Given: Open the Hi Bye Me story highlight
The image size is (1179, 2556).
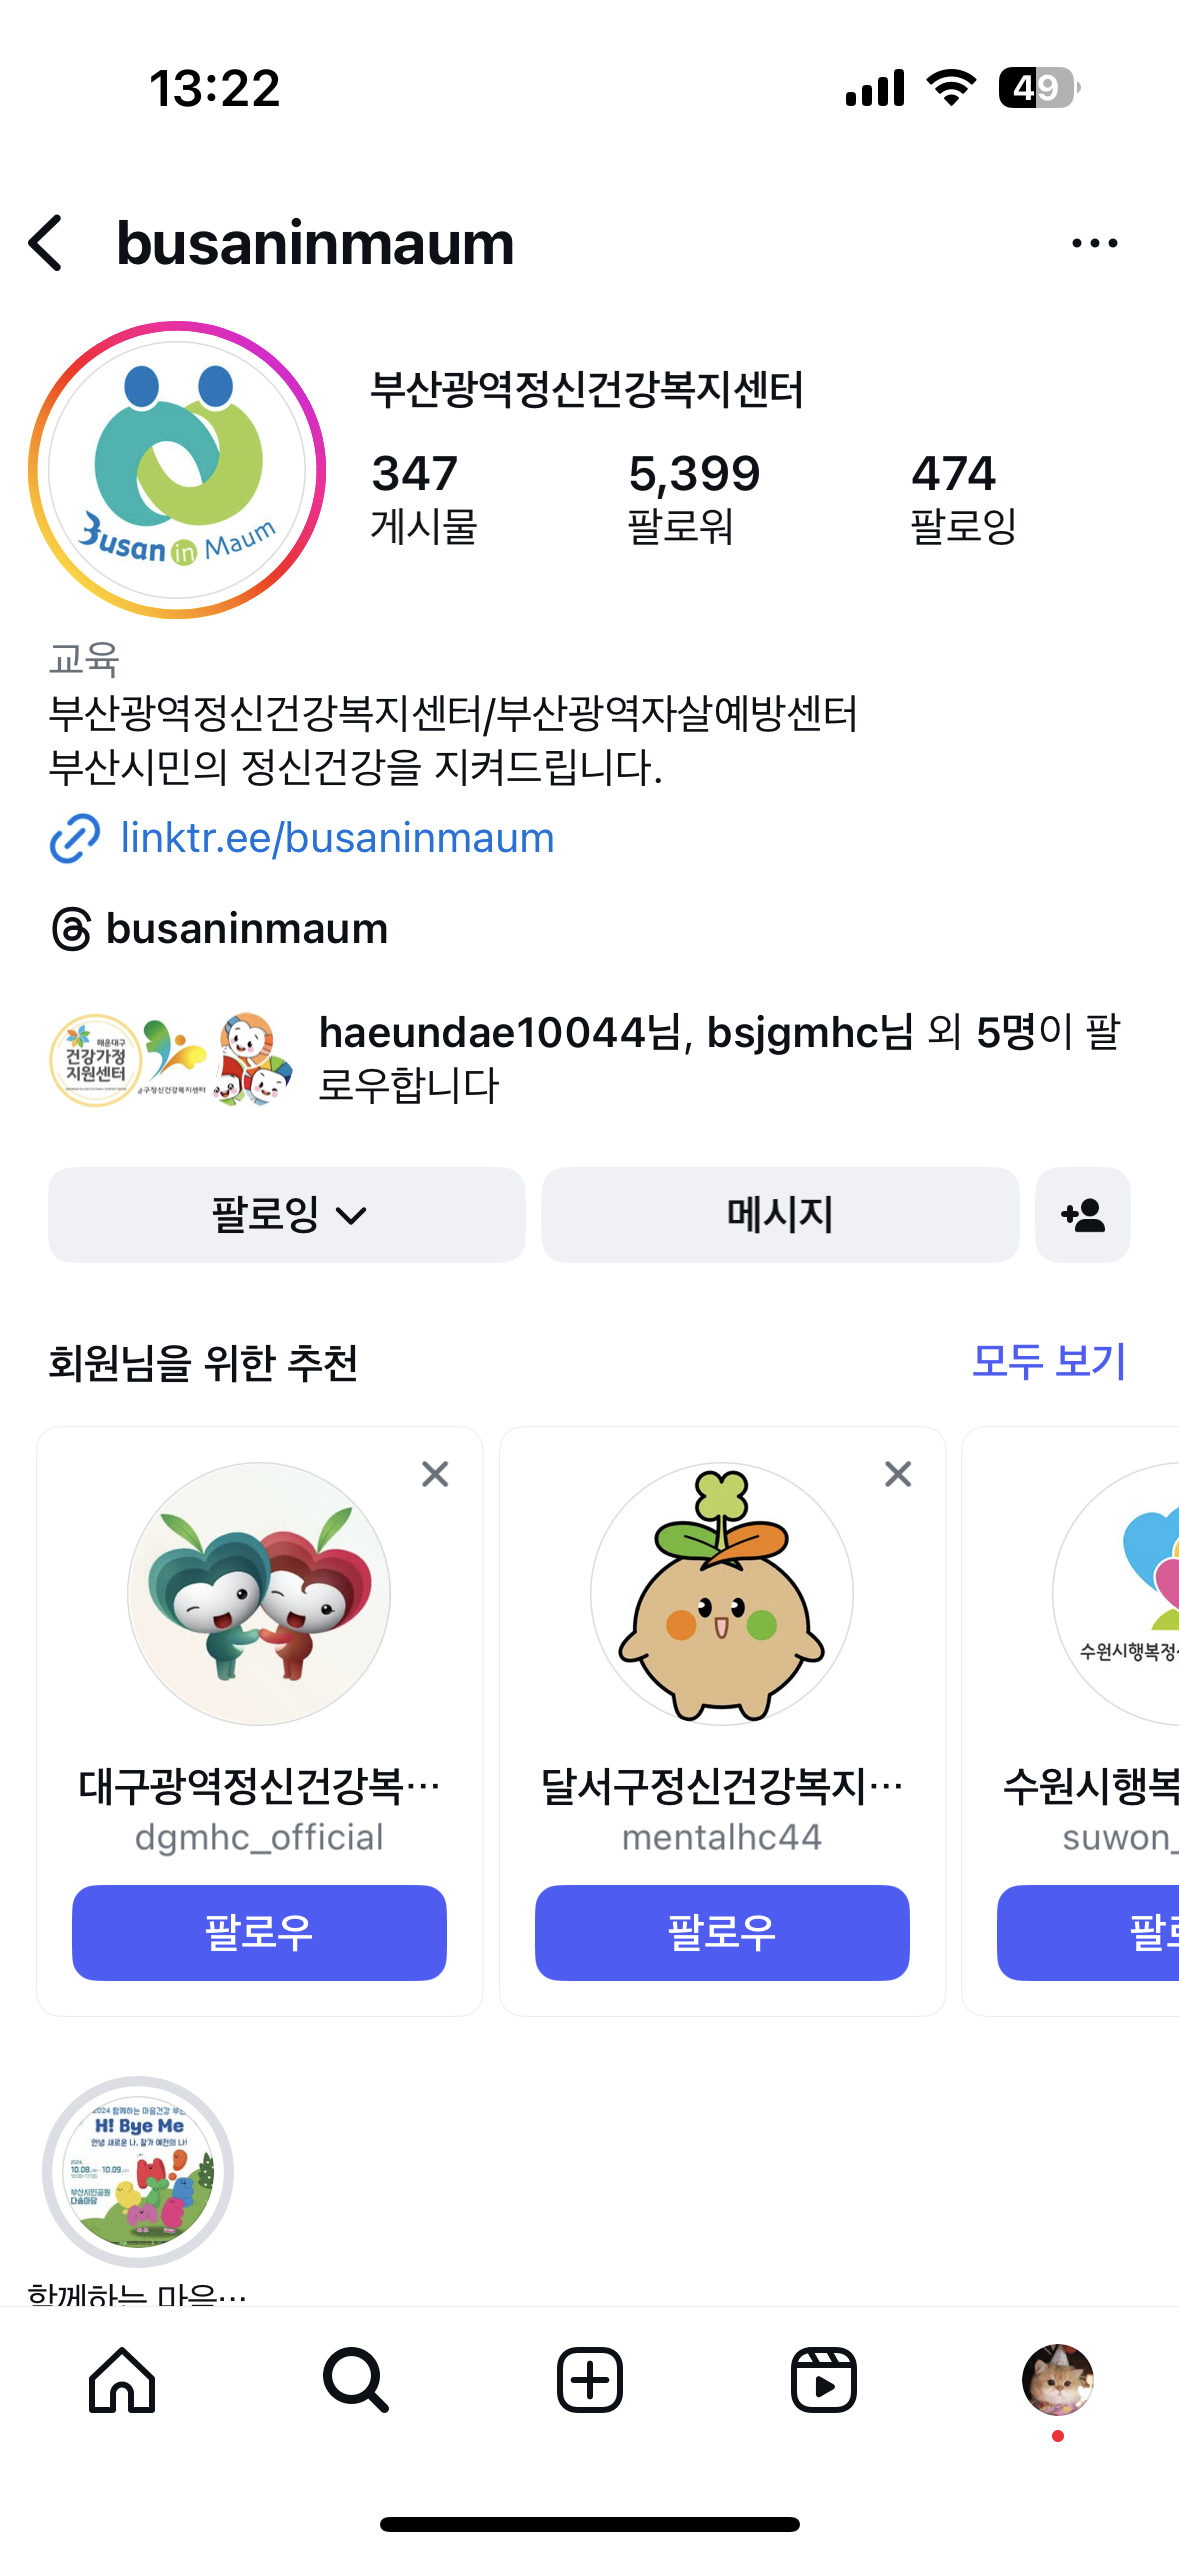Looking at the screenshot, I should [138, 2171].
